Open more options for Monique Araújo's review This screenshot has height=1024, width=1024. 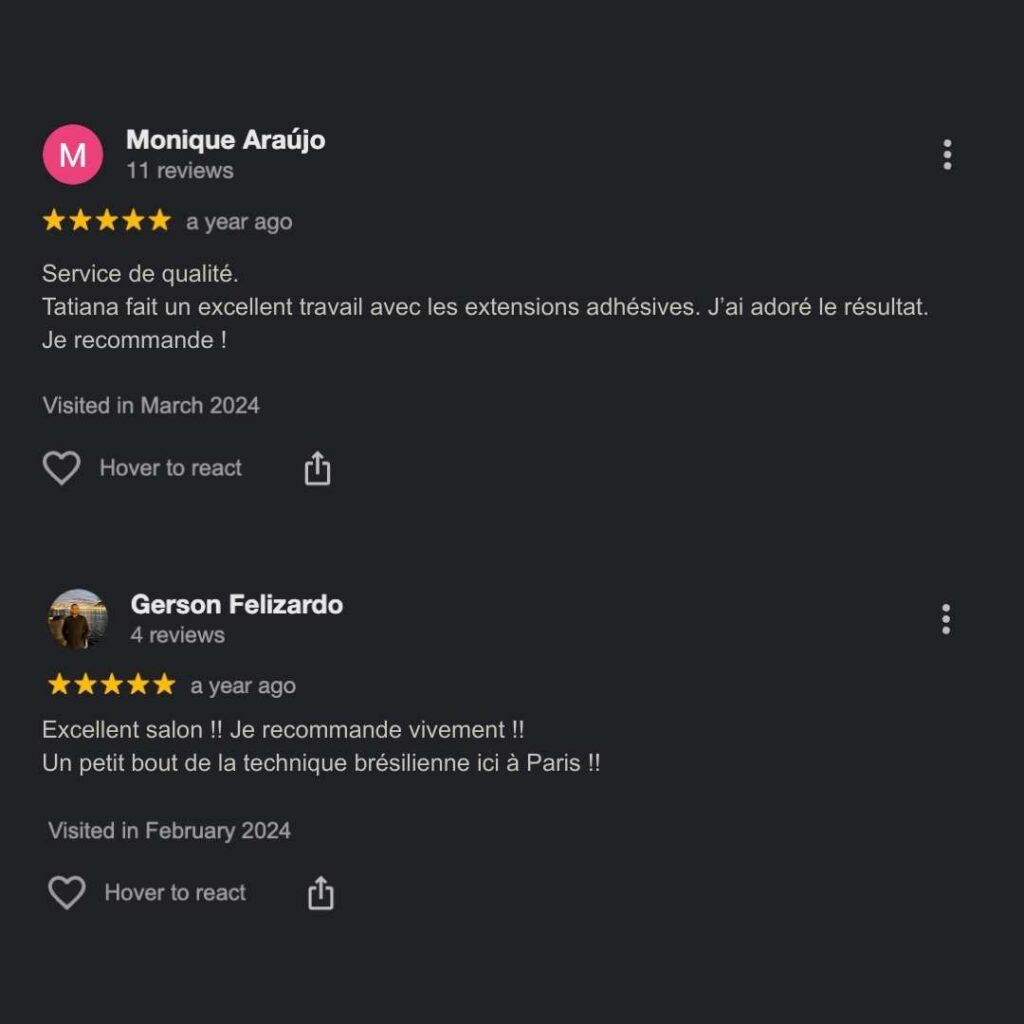(x=947, y=155)
